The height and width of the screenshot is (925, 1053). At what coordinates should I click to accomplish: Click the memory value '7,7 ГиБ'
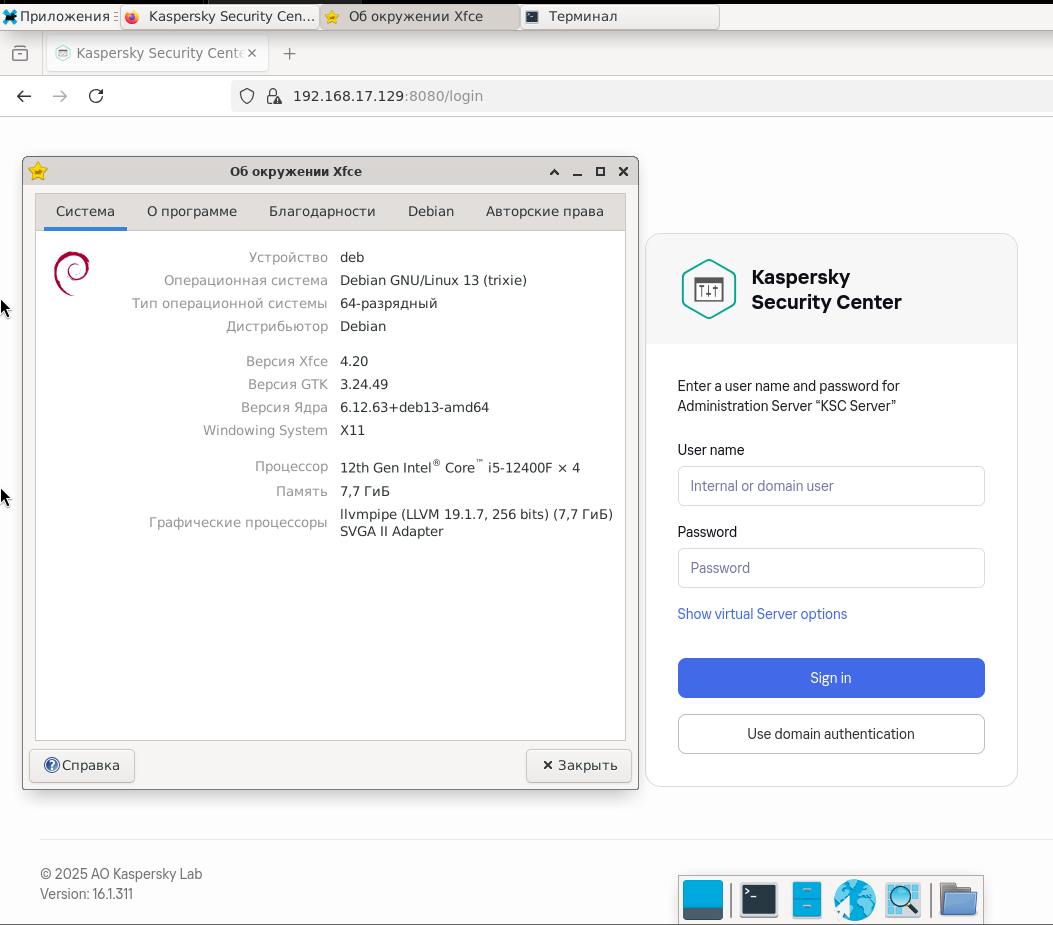(365, 492)
